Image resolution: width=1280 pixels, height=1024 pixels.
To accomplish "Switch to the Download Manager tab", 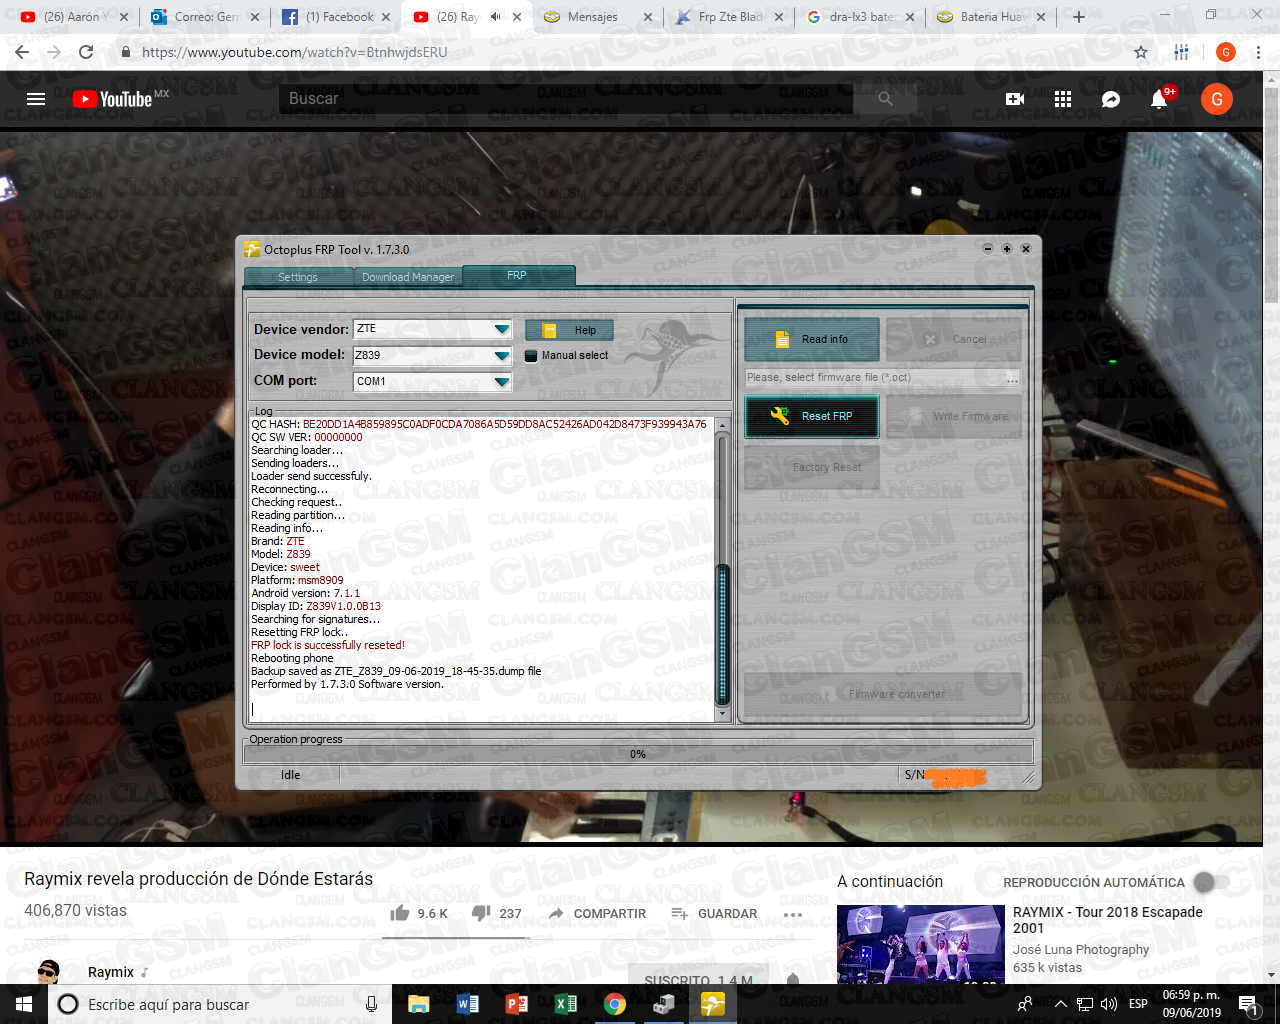I will click(408, 277).
